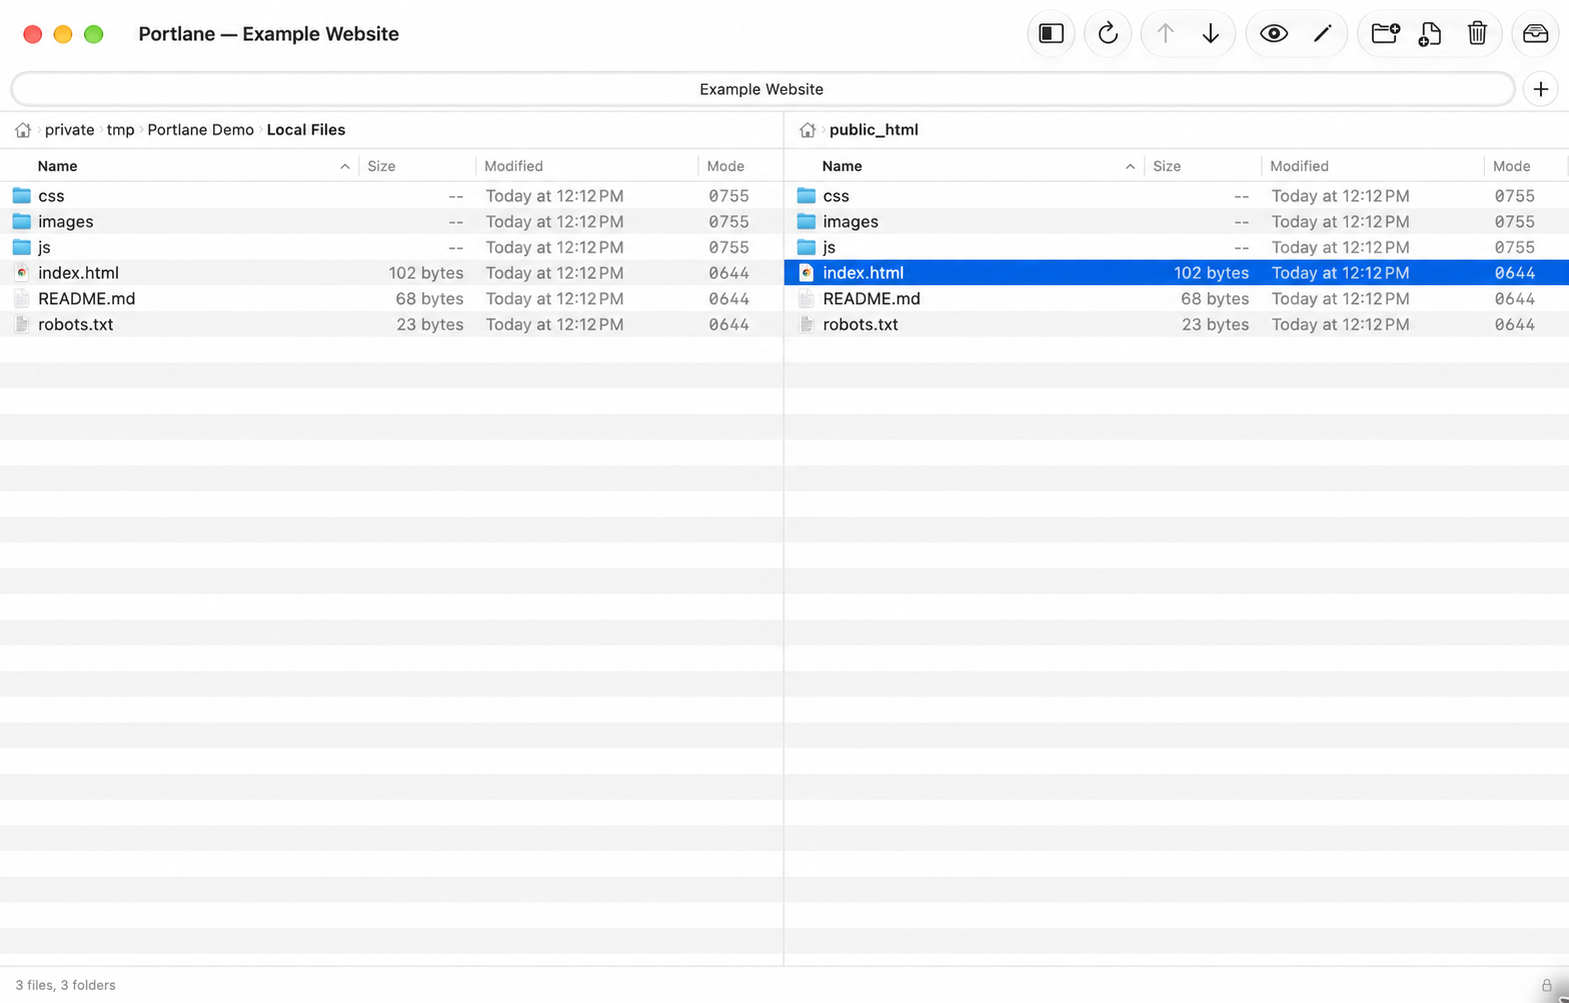Go to the private breadcrumb folder
The height and width of the screenshot is (1003, 1569).
point(69,130)
